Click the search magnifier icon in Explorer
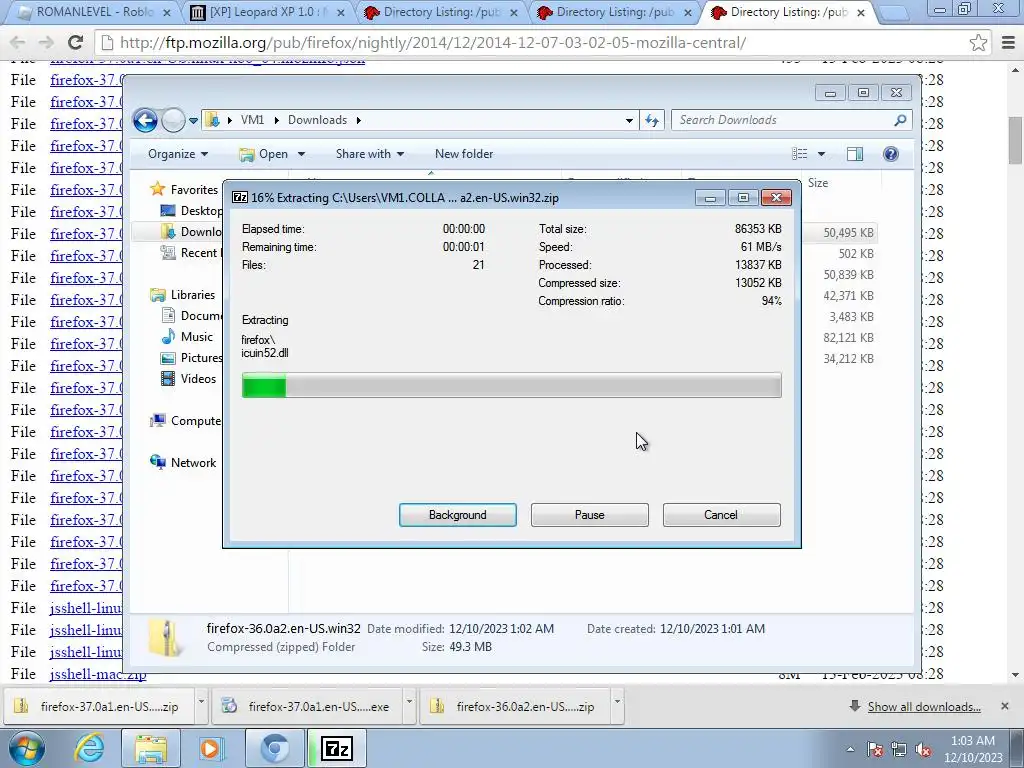Screen dimensions: 1024x768 900,120
